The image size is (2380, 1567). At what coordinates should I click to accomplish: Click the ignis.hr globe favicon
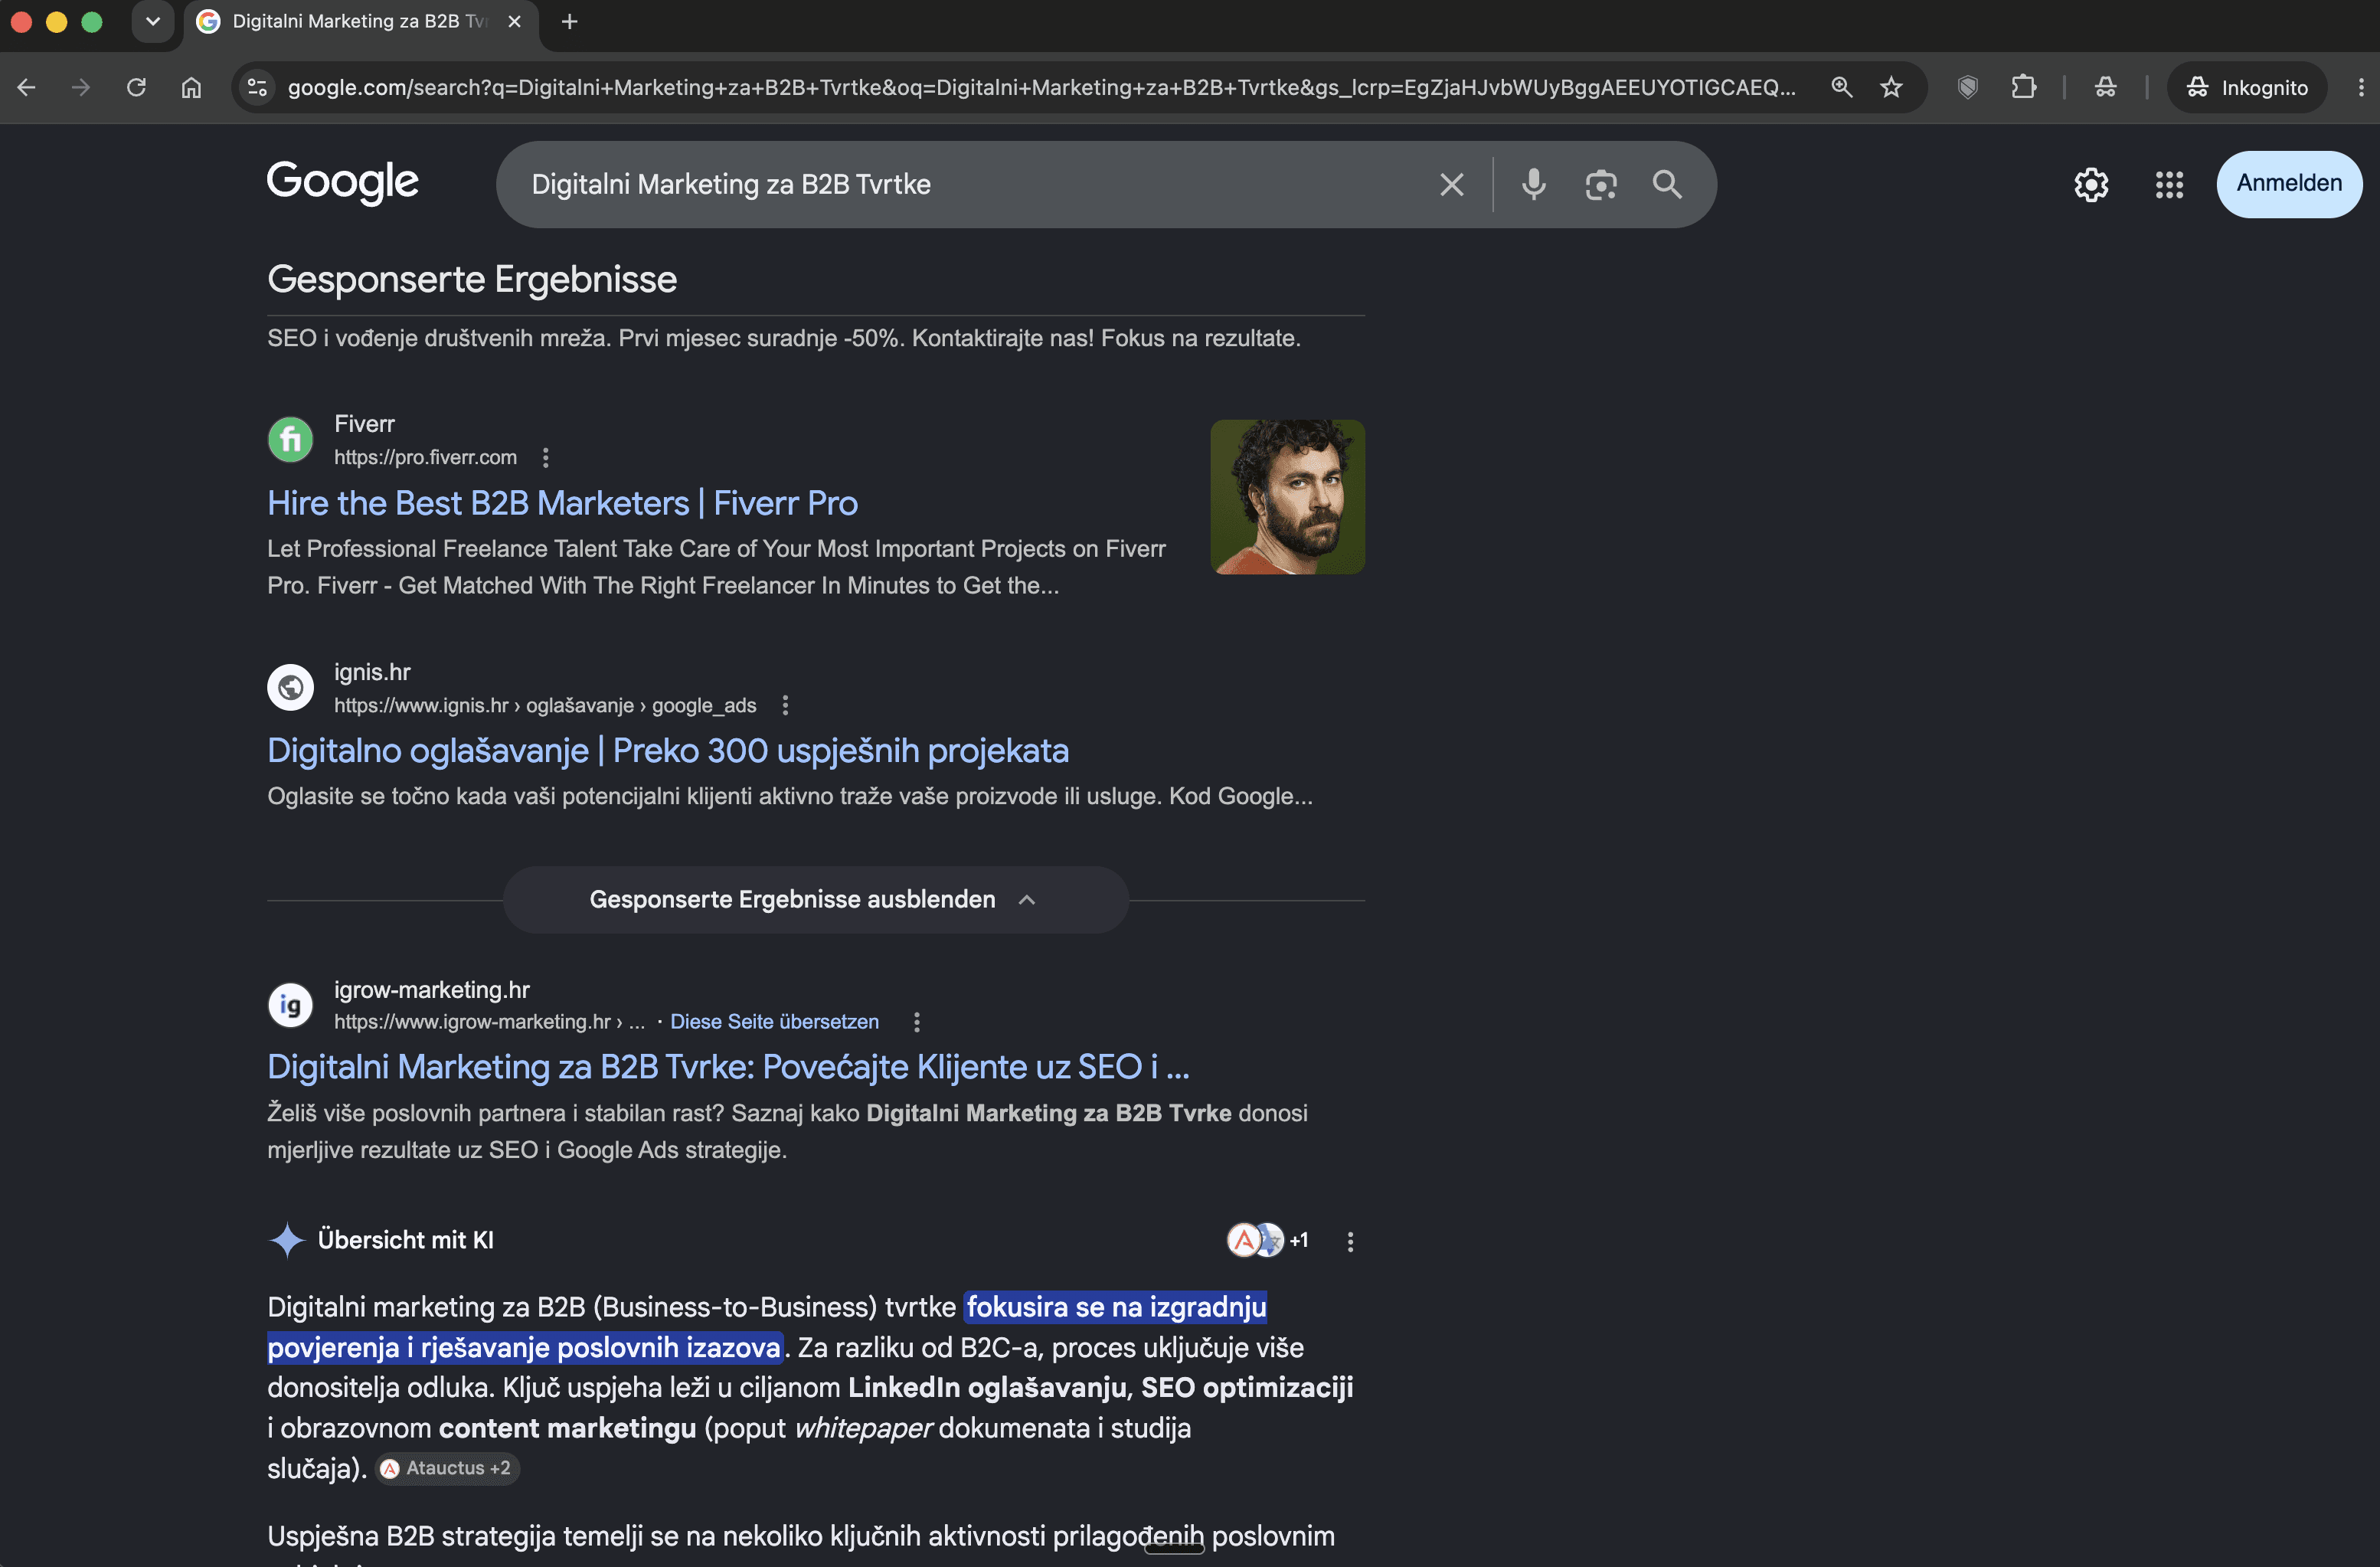tap(290, 688)
